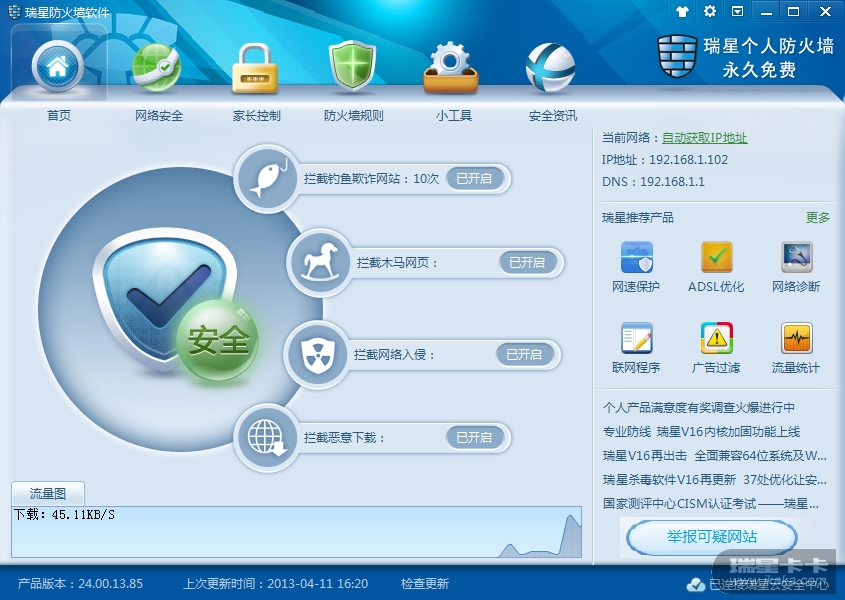
Task: Toggle 拦截钓鱼欺诈网站 已开启 switch
Action: point(474,178)
